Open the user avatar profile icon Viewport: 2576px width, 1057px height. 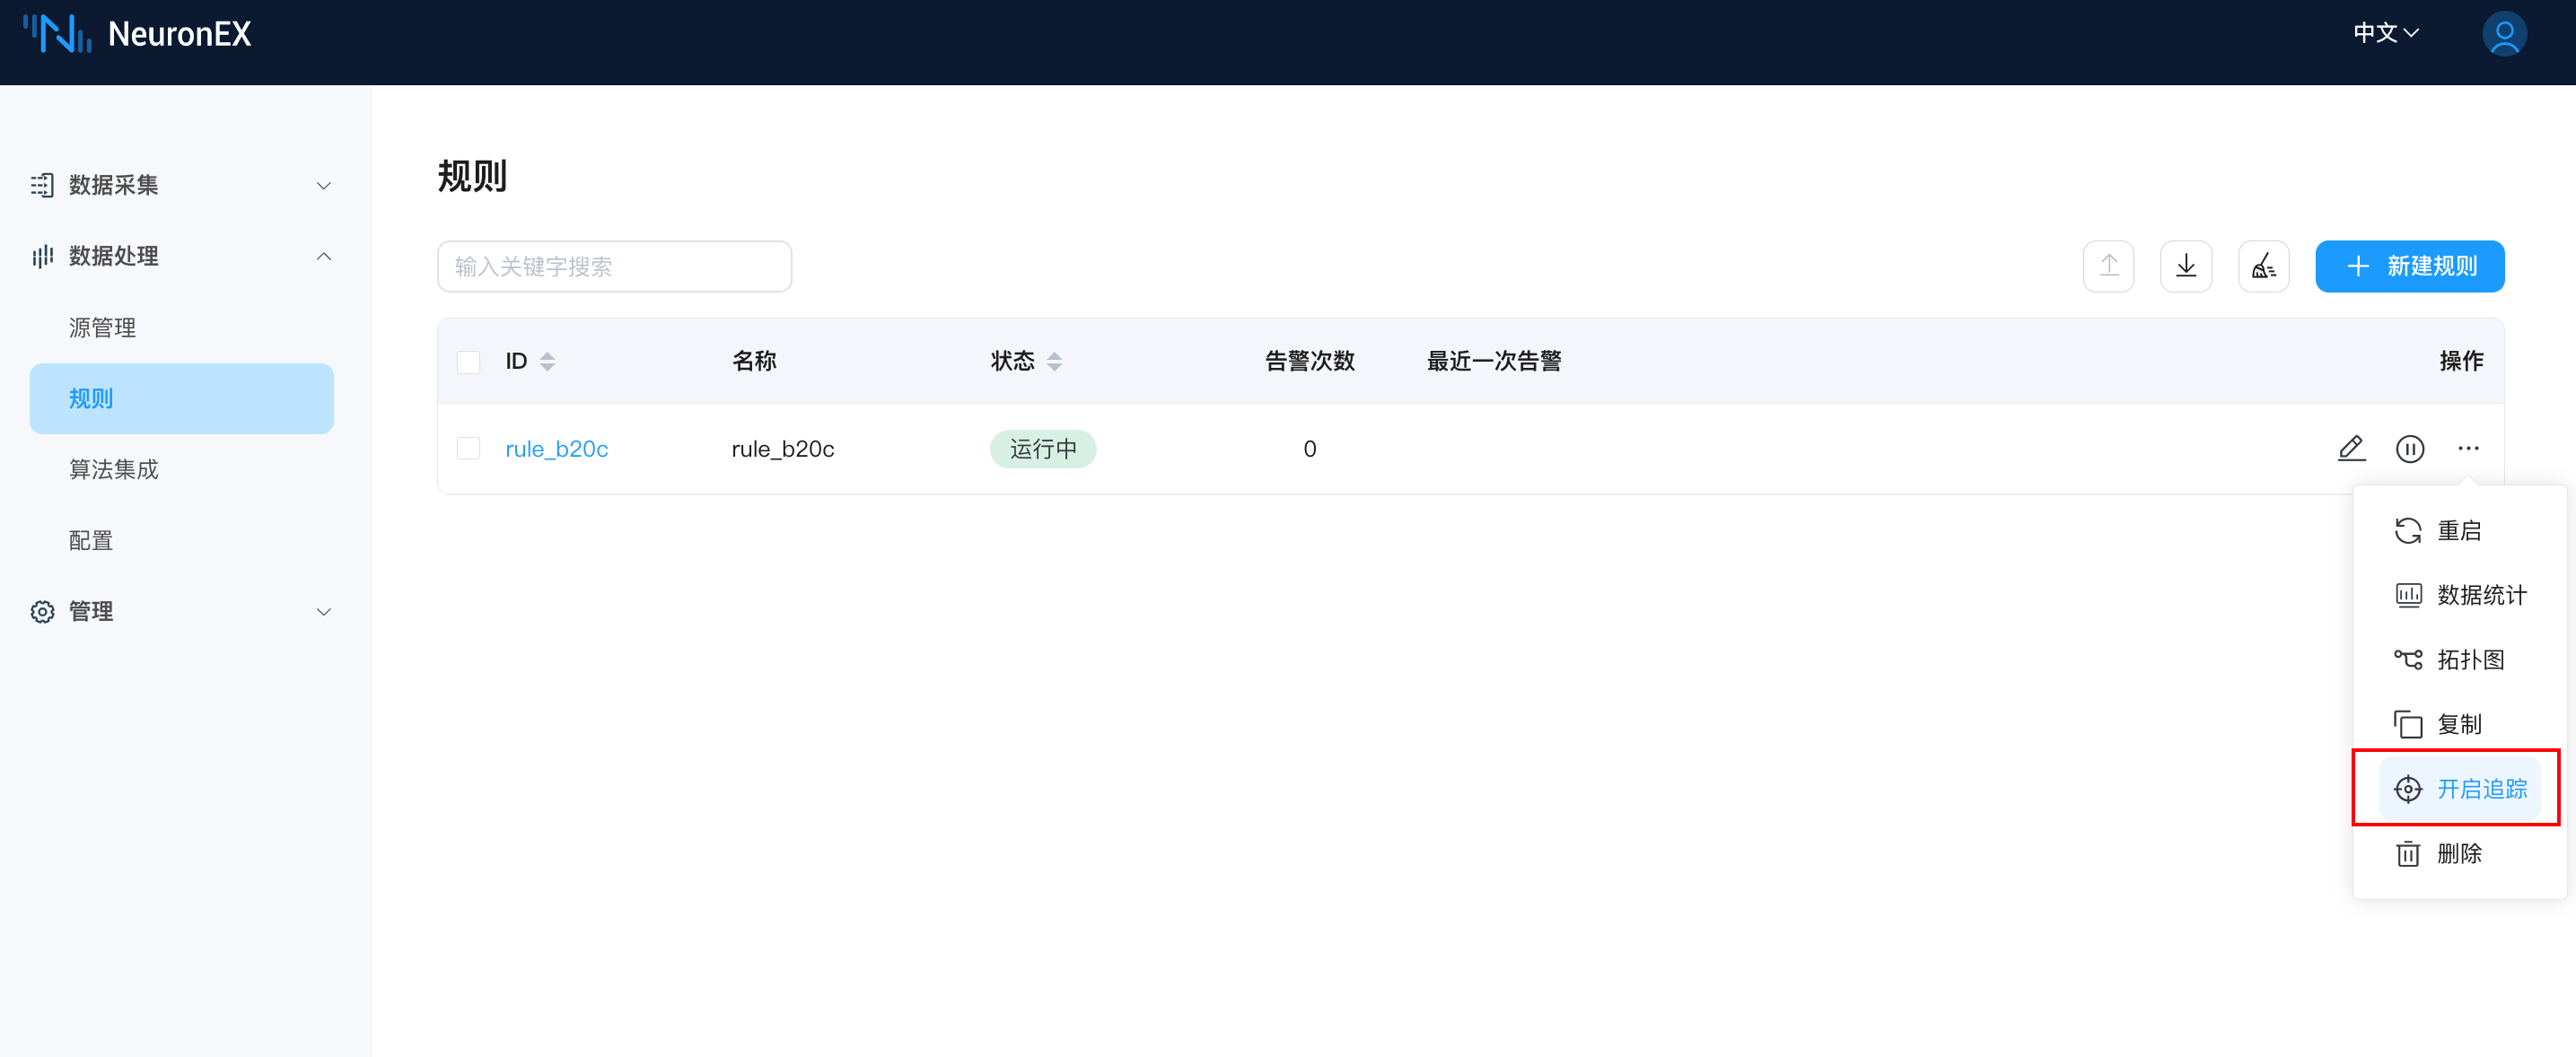pyautogui.click(x=2503, y=35)
